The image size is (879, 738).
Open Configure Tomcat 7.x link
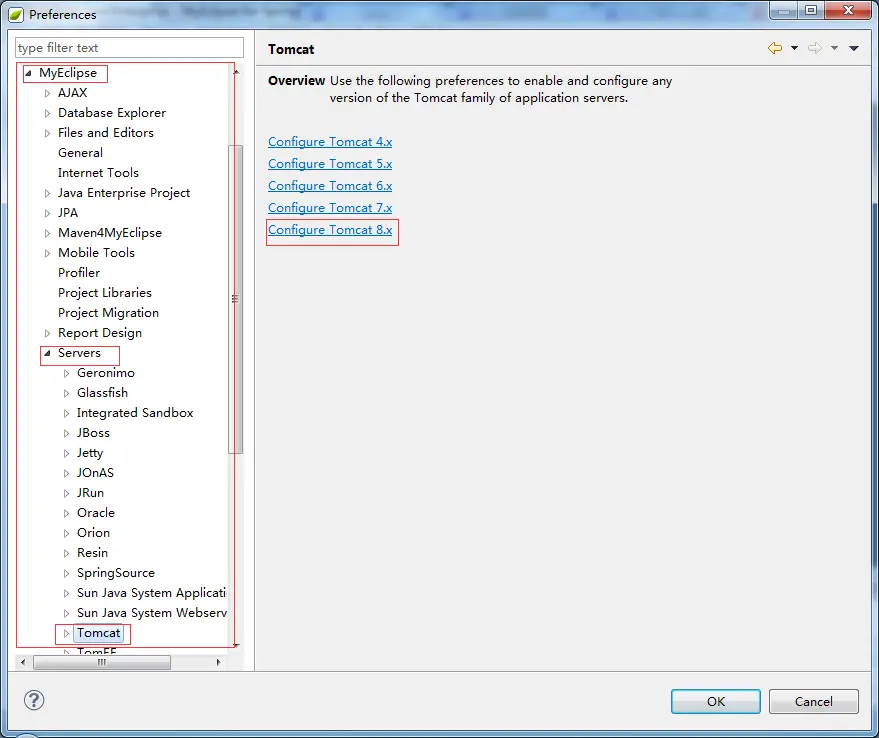click(330, 207)
